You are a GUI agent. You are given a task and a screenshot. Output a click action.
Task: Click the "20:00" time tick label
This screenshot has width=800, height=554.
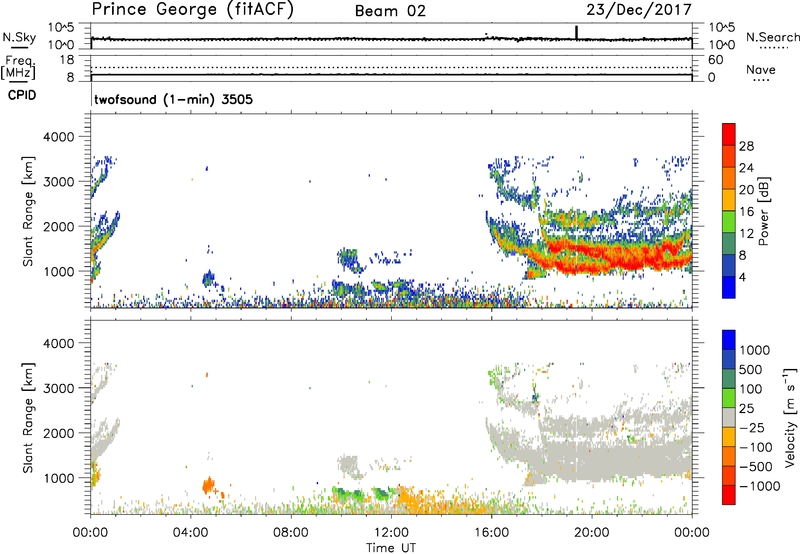click(x=592, y=533)
